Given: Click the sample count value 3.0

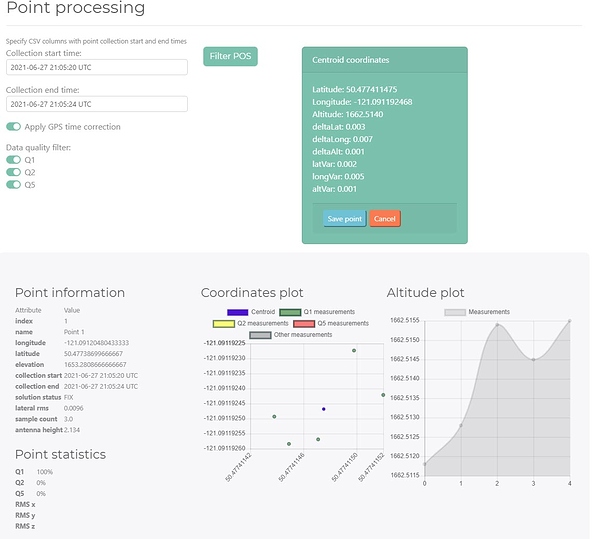Looking at the screenshot, I should coord(68,419).
